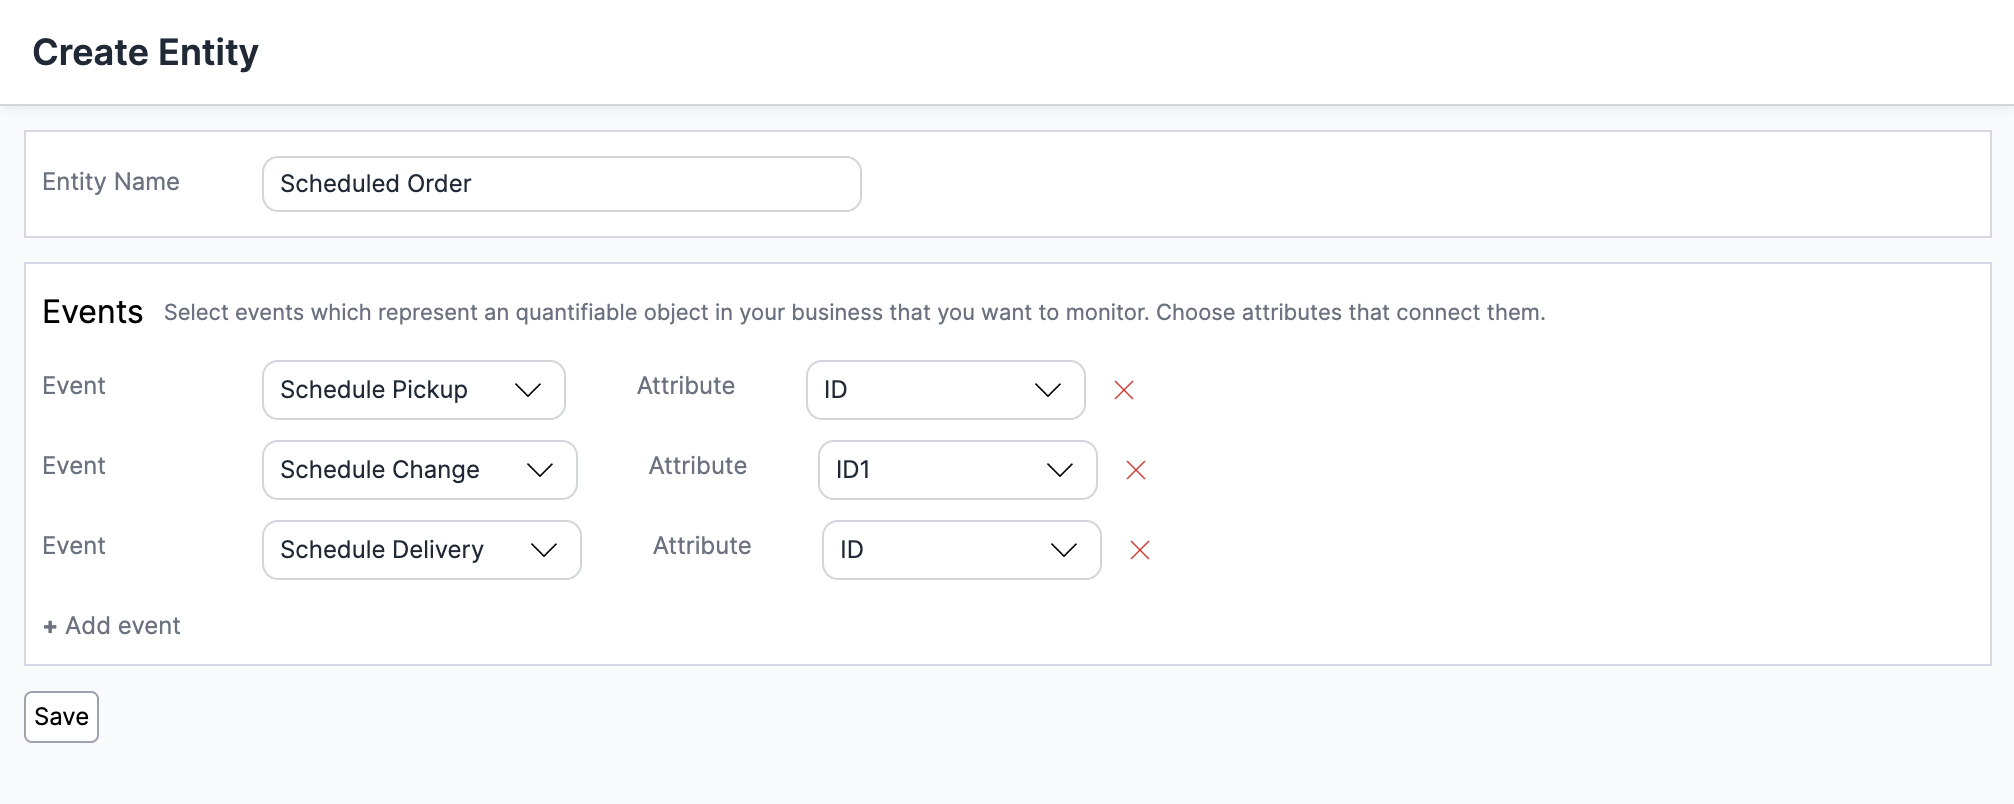Click the Event label beside Schedule Delivery
The image size is (2014, 804).
pos(74,546)
